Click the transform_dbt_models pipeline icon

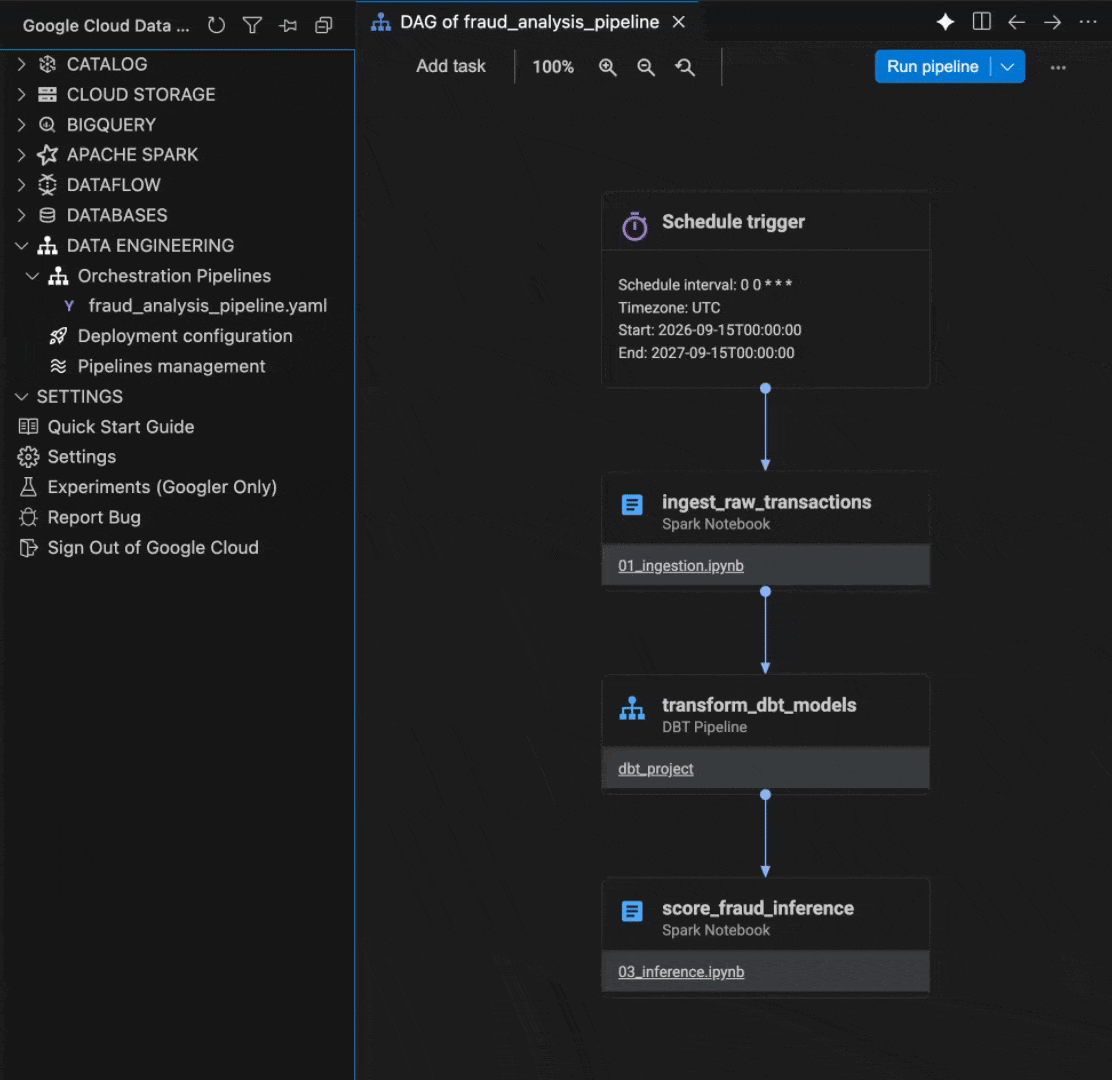tap(632, 708)
